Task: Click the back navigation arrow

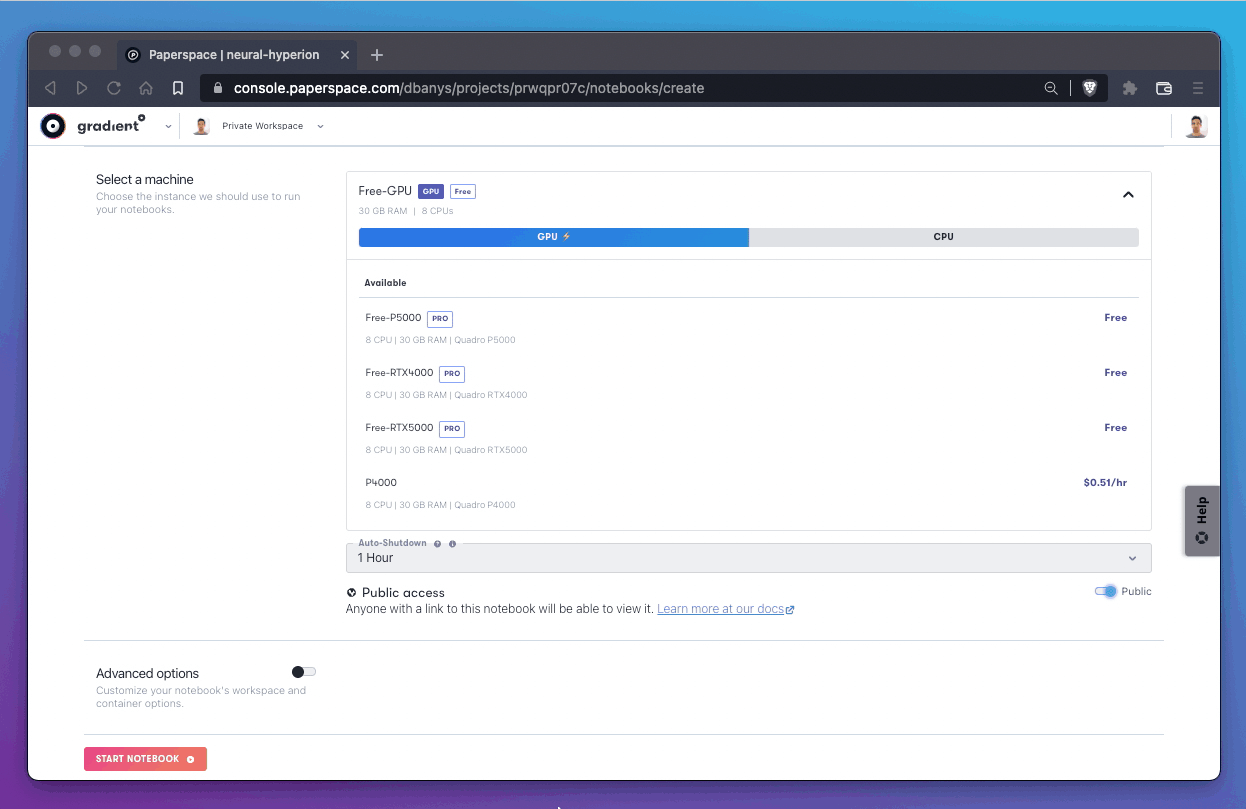Action: click(50, 88)
